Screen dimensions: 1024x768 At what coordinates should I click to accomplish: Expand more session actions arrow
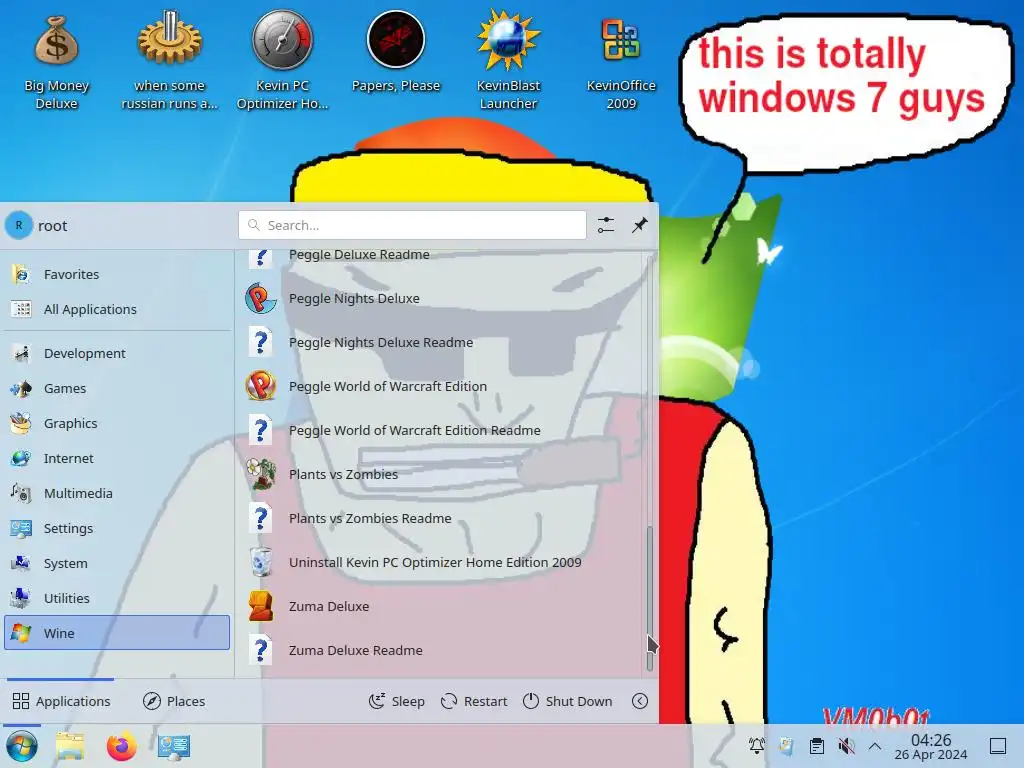pyautogui.click(x=640, y=701)
